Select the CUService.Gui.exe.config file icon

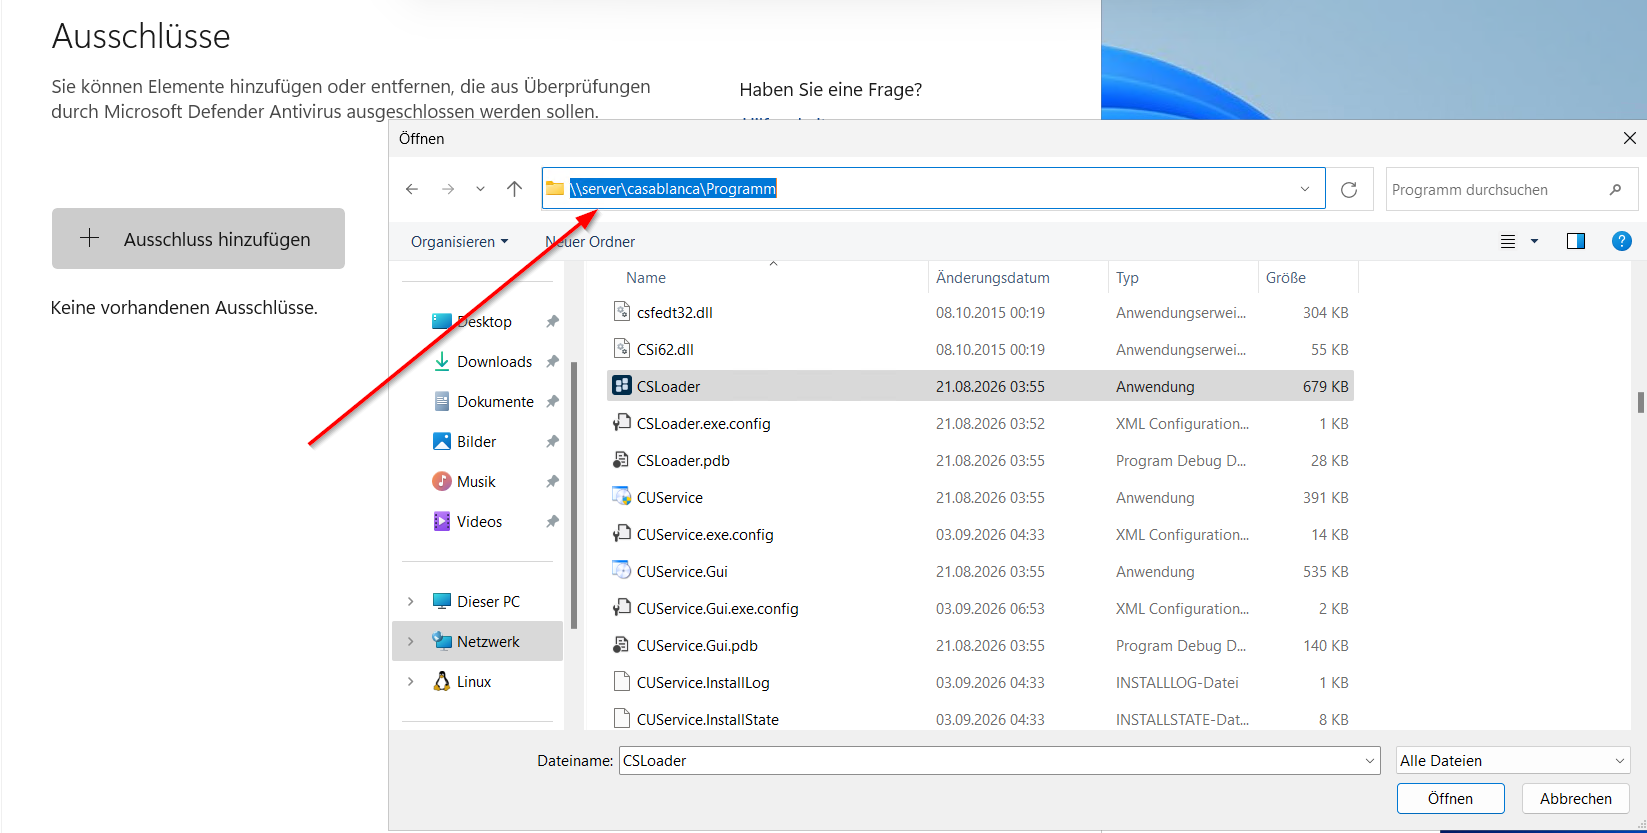621,608
